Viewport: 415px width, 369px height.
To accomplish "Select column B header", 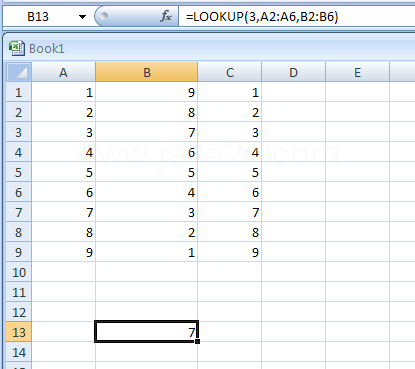I will tap(147, 72).
